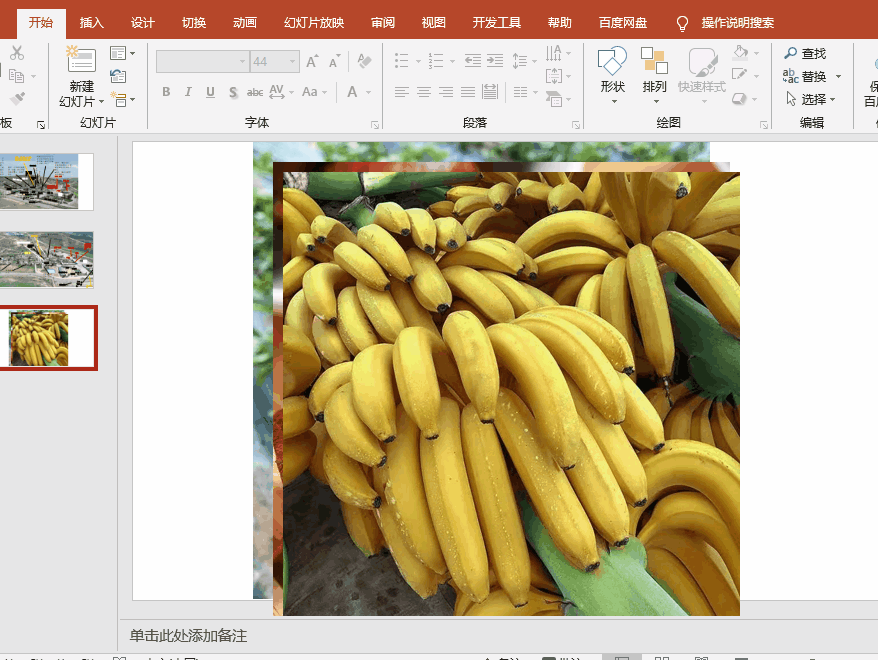The image size is (878, 660).
Task: Toggle bold formatting
Action: (166, 91)
